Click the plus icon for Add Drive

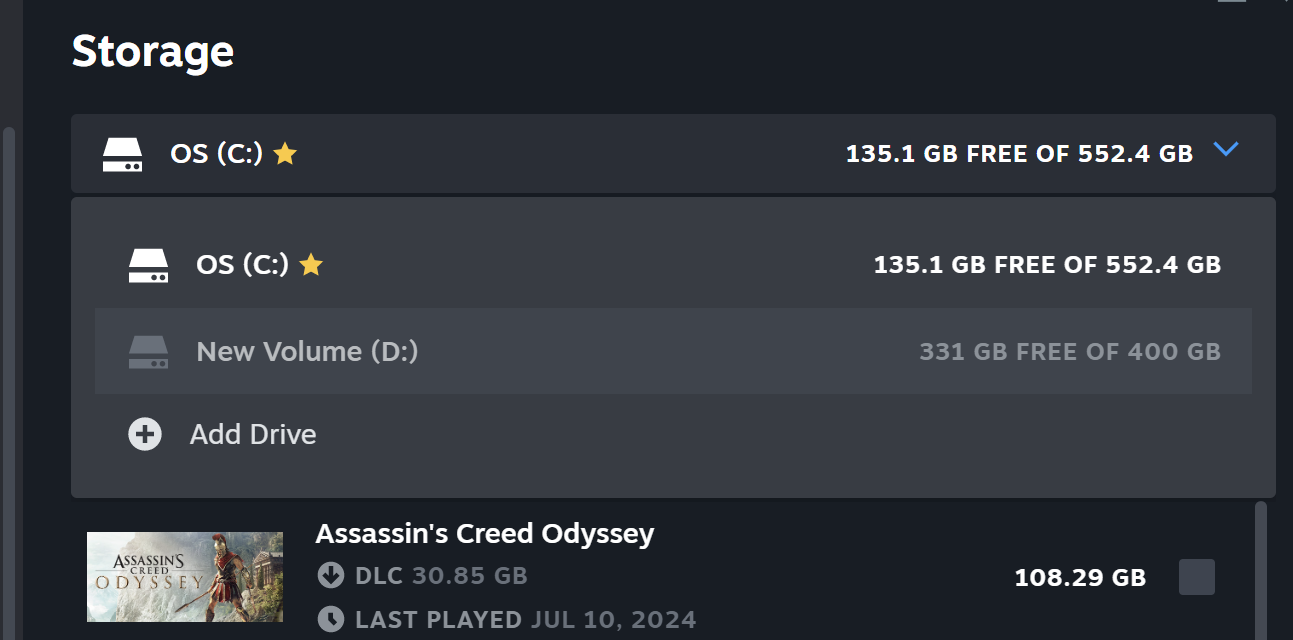145,434
